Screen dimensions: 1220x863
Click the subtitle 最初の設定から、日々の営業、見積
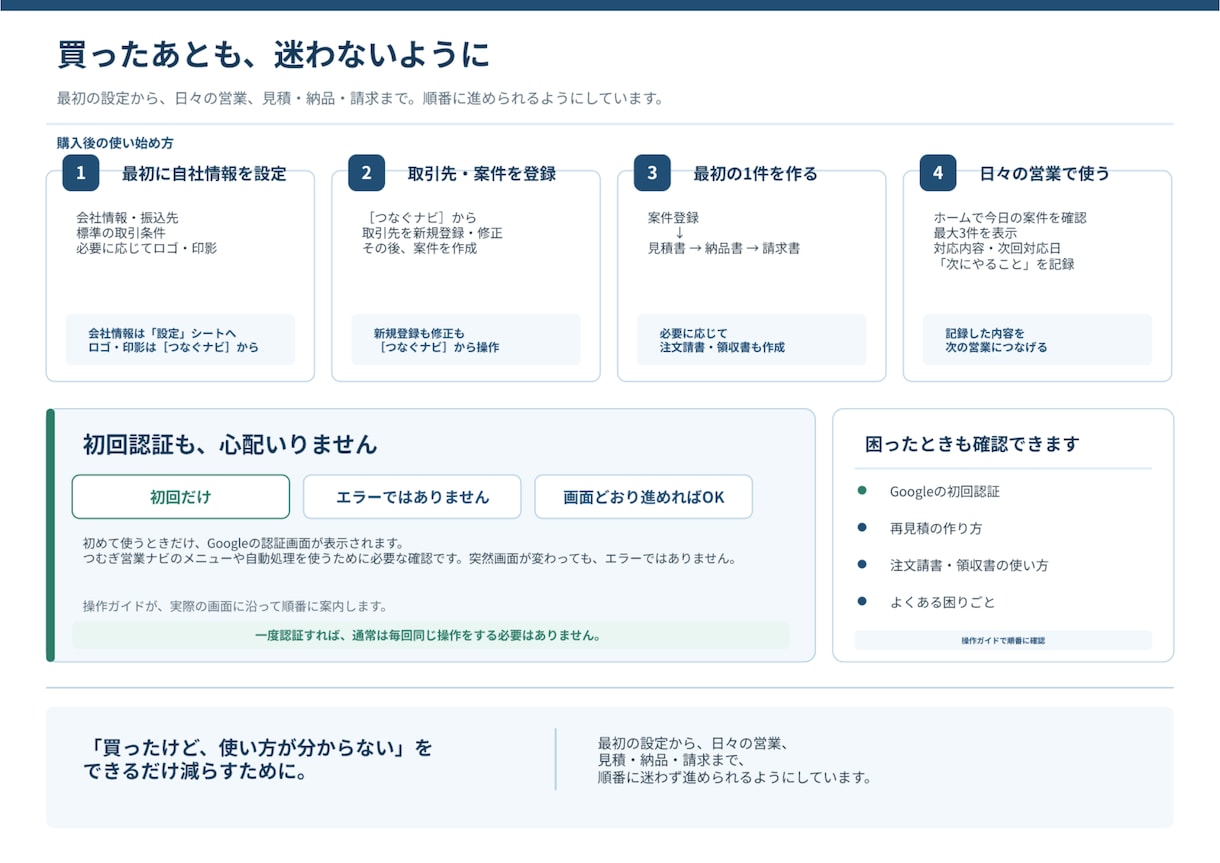pyautogui.click(x=361, y=99)
